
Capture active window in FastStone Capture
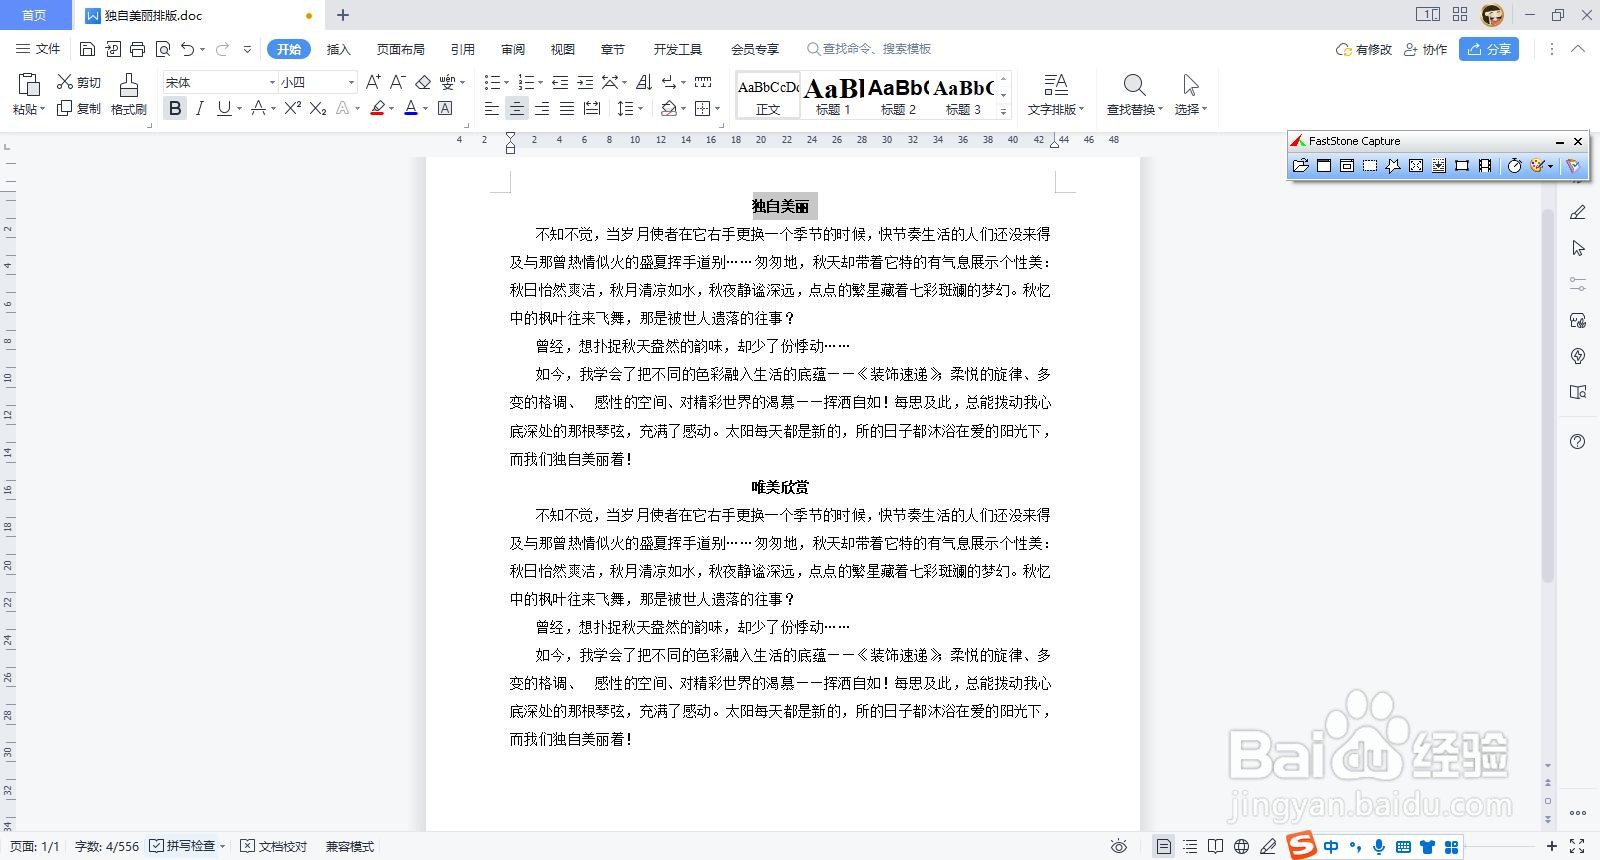pyautogui.click(x=1324, y=166)
